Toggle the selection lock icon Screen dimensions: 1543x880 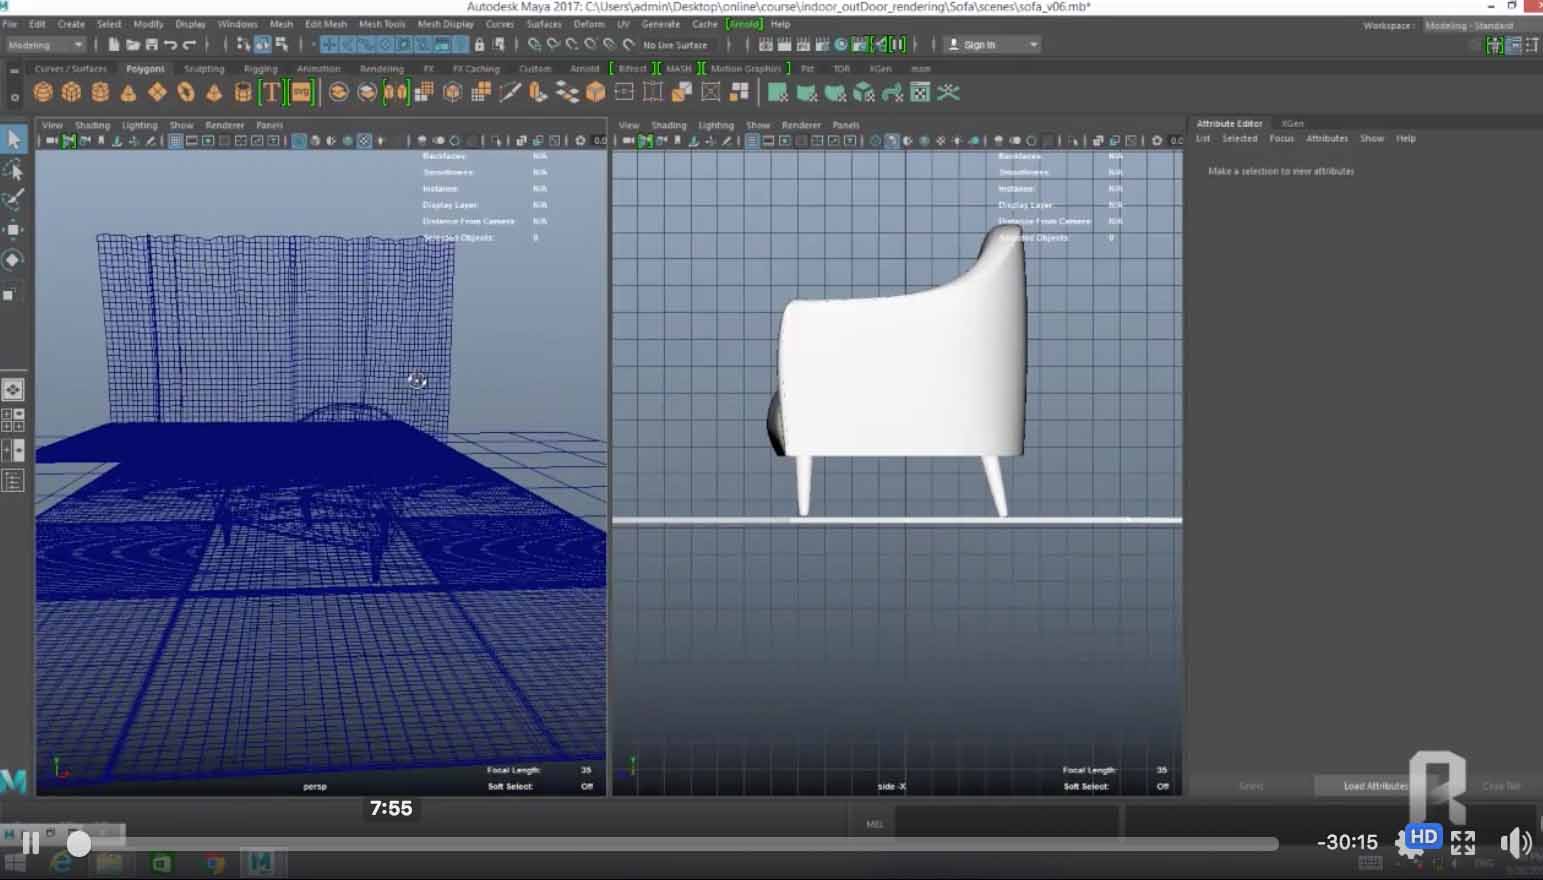[479, 45]
